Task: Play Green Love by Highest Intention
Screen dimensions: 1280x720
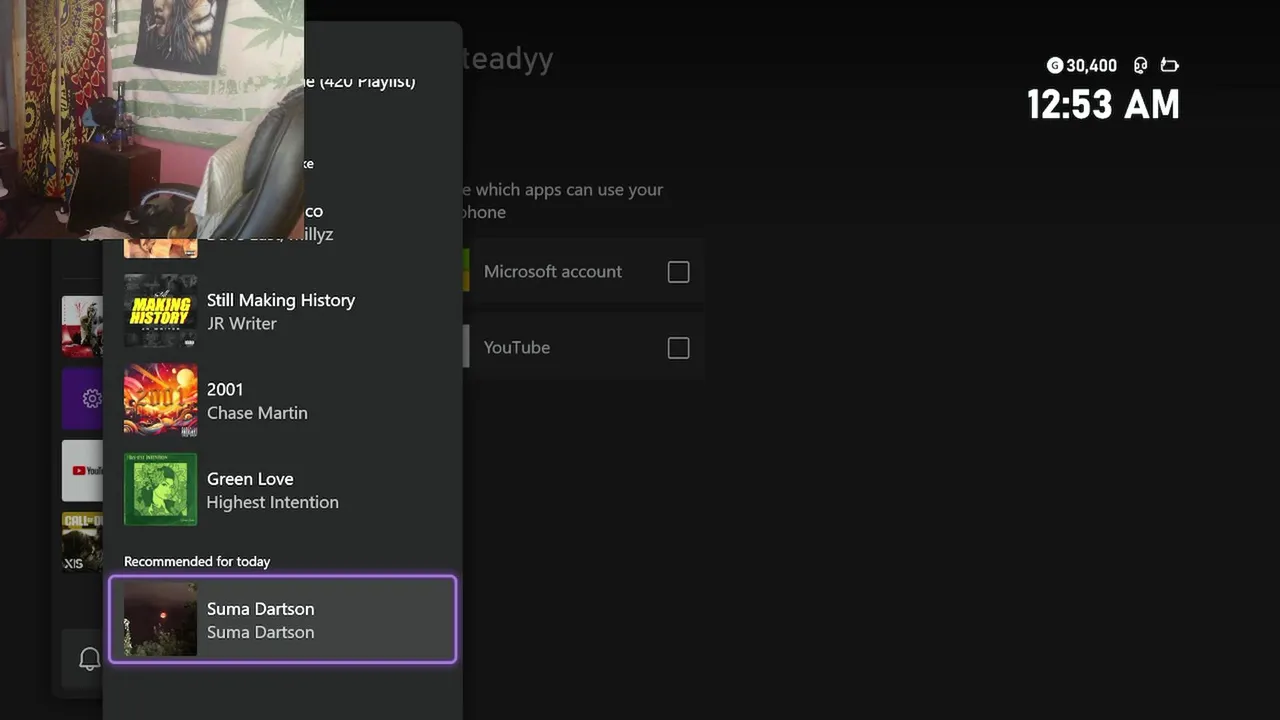Action: point(282,490)
